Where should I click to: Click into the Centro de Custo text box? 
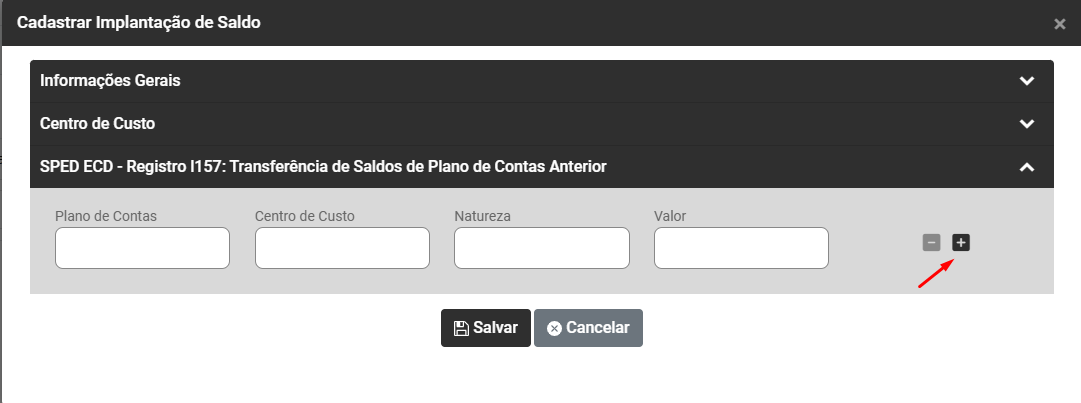click(x=342, y=248)
